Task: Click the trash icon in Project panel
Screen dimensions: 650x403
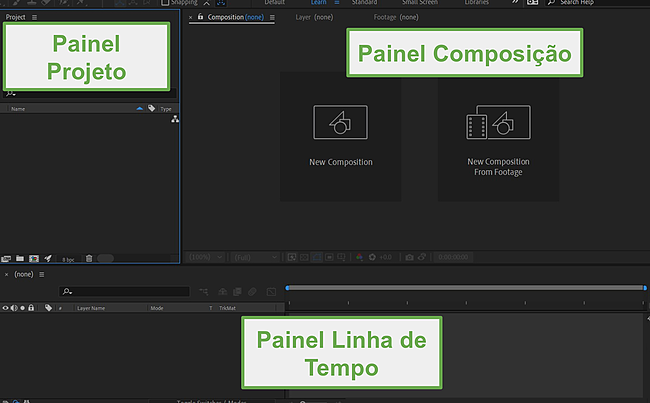Action: (x=89, y=258)
